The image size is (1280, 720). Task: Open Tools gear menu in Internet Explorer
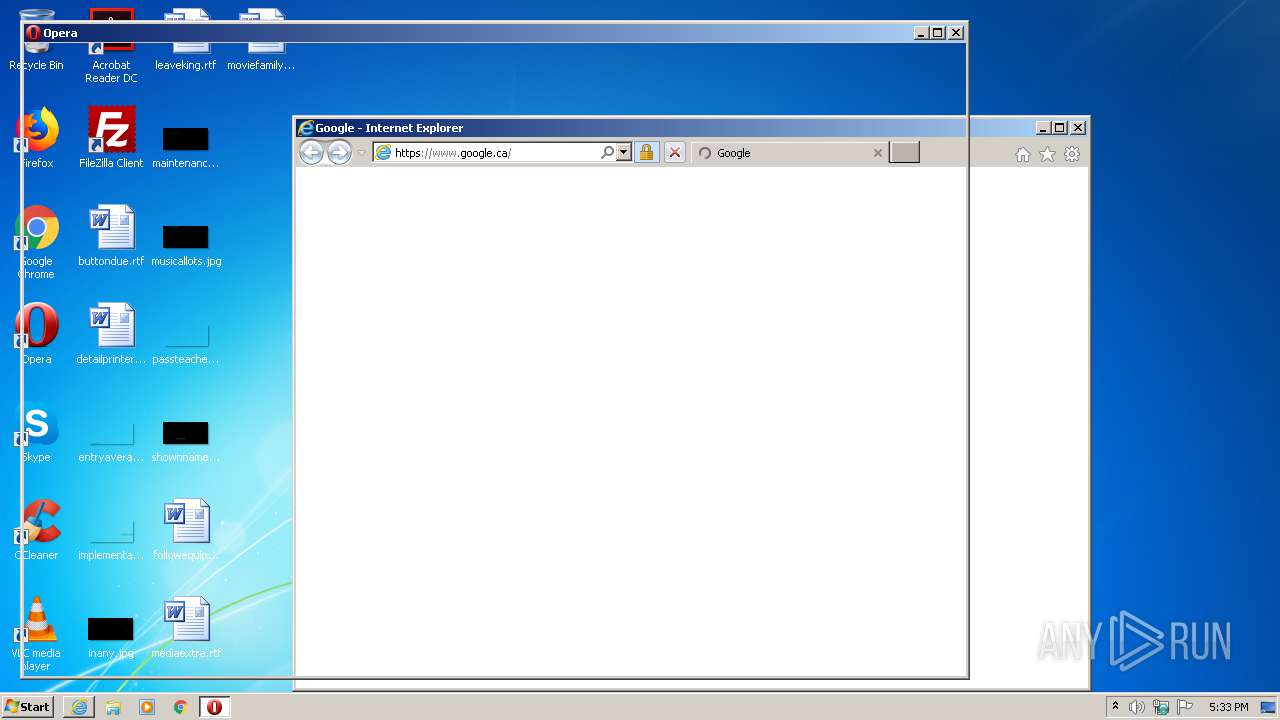tap(1072, 154)
